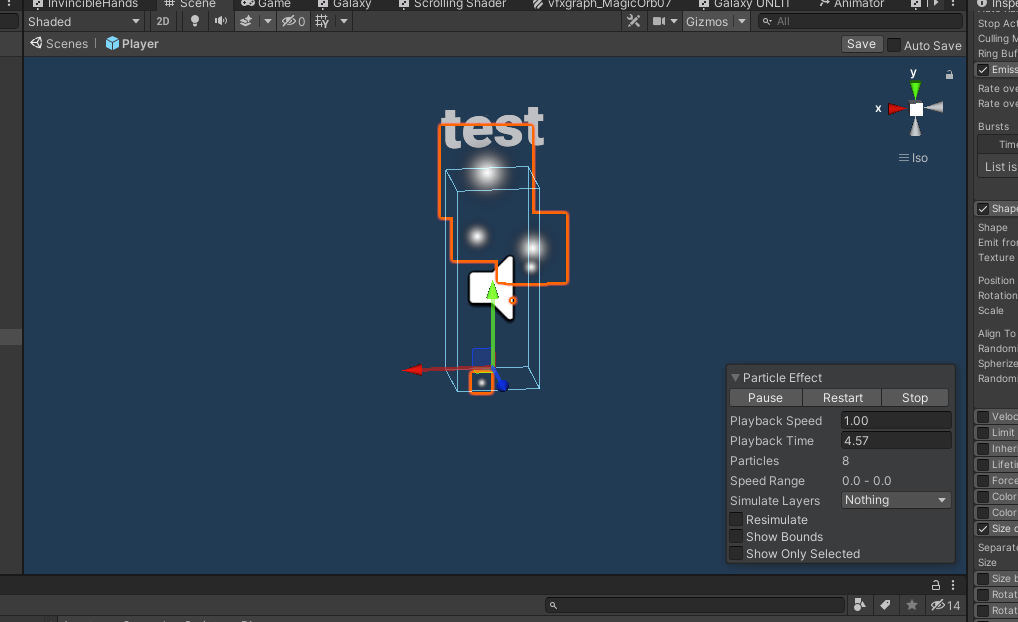This screenshot has width=1018, height=622.
Task: Click the scene camera settings icon
Action: [660, 21]
